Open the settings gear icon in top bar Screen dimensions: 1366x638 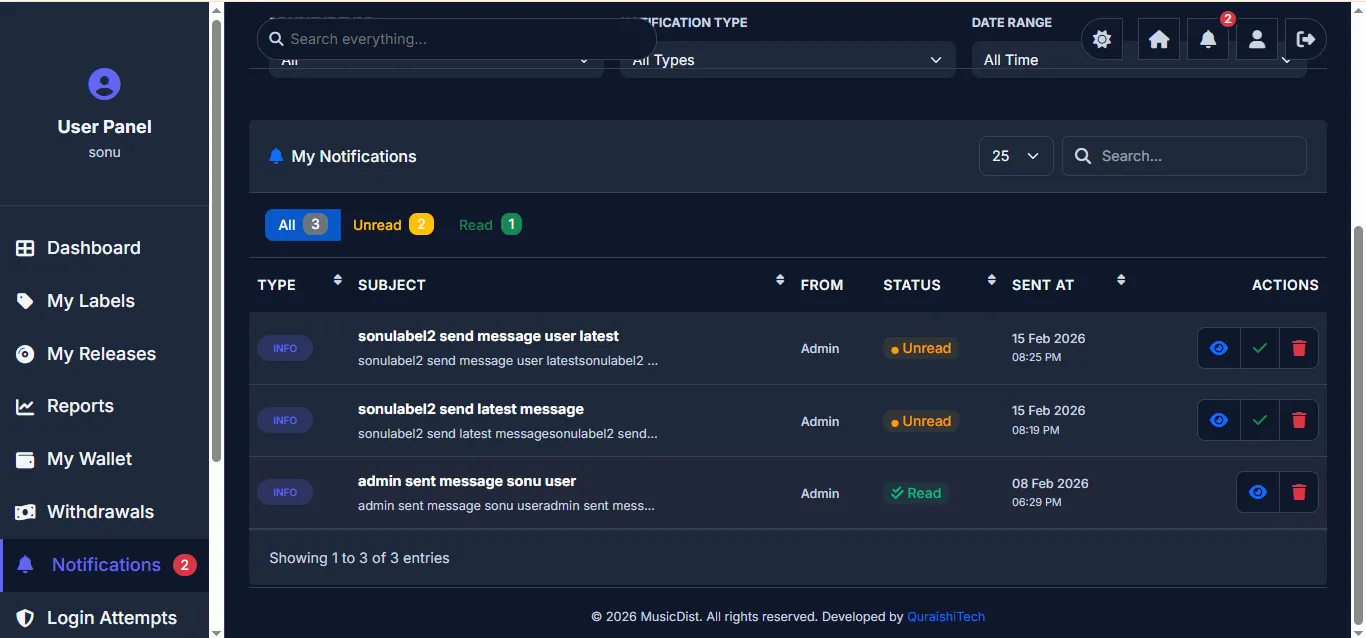click(x=1102, y=39)
